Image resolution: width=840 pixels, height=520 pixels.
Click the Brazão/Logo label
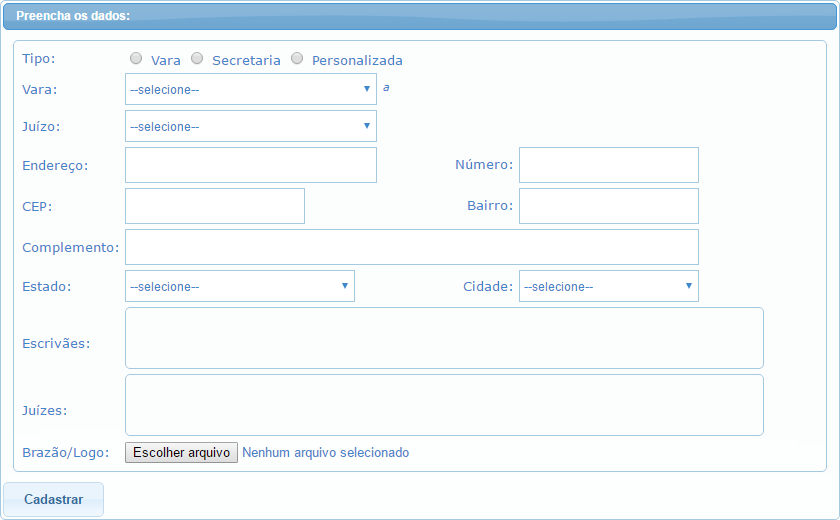(x=64, y=453)
